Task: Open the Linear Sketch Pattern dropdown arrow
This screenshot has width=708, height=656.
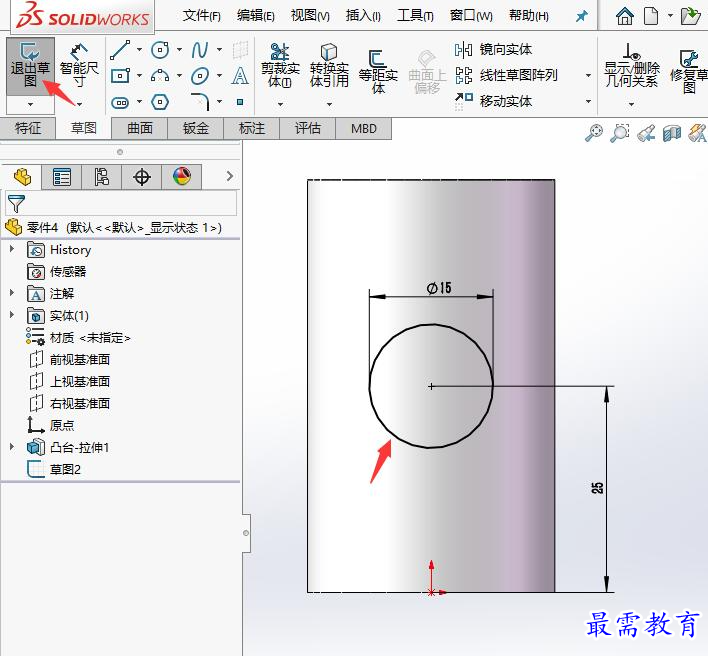Action: (x=588, y=75)
